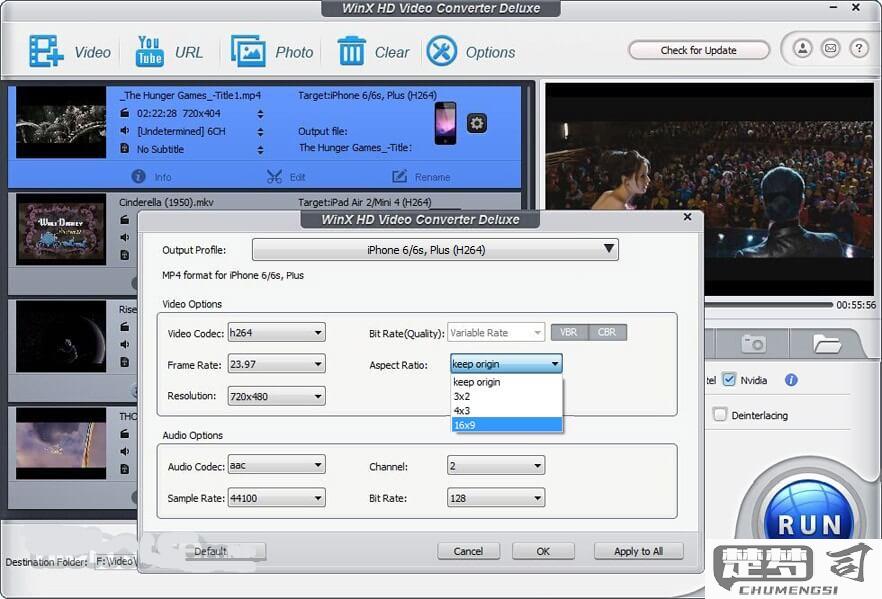882x599 pixels.
Task: Click the video stream selector arrows for Hunger Games
Action: tap(260, 114)
